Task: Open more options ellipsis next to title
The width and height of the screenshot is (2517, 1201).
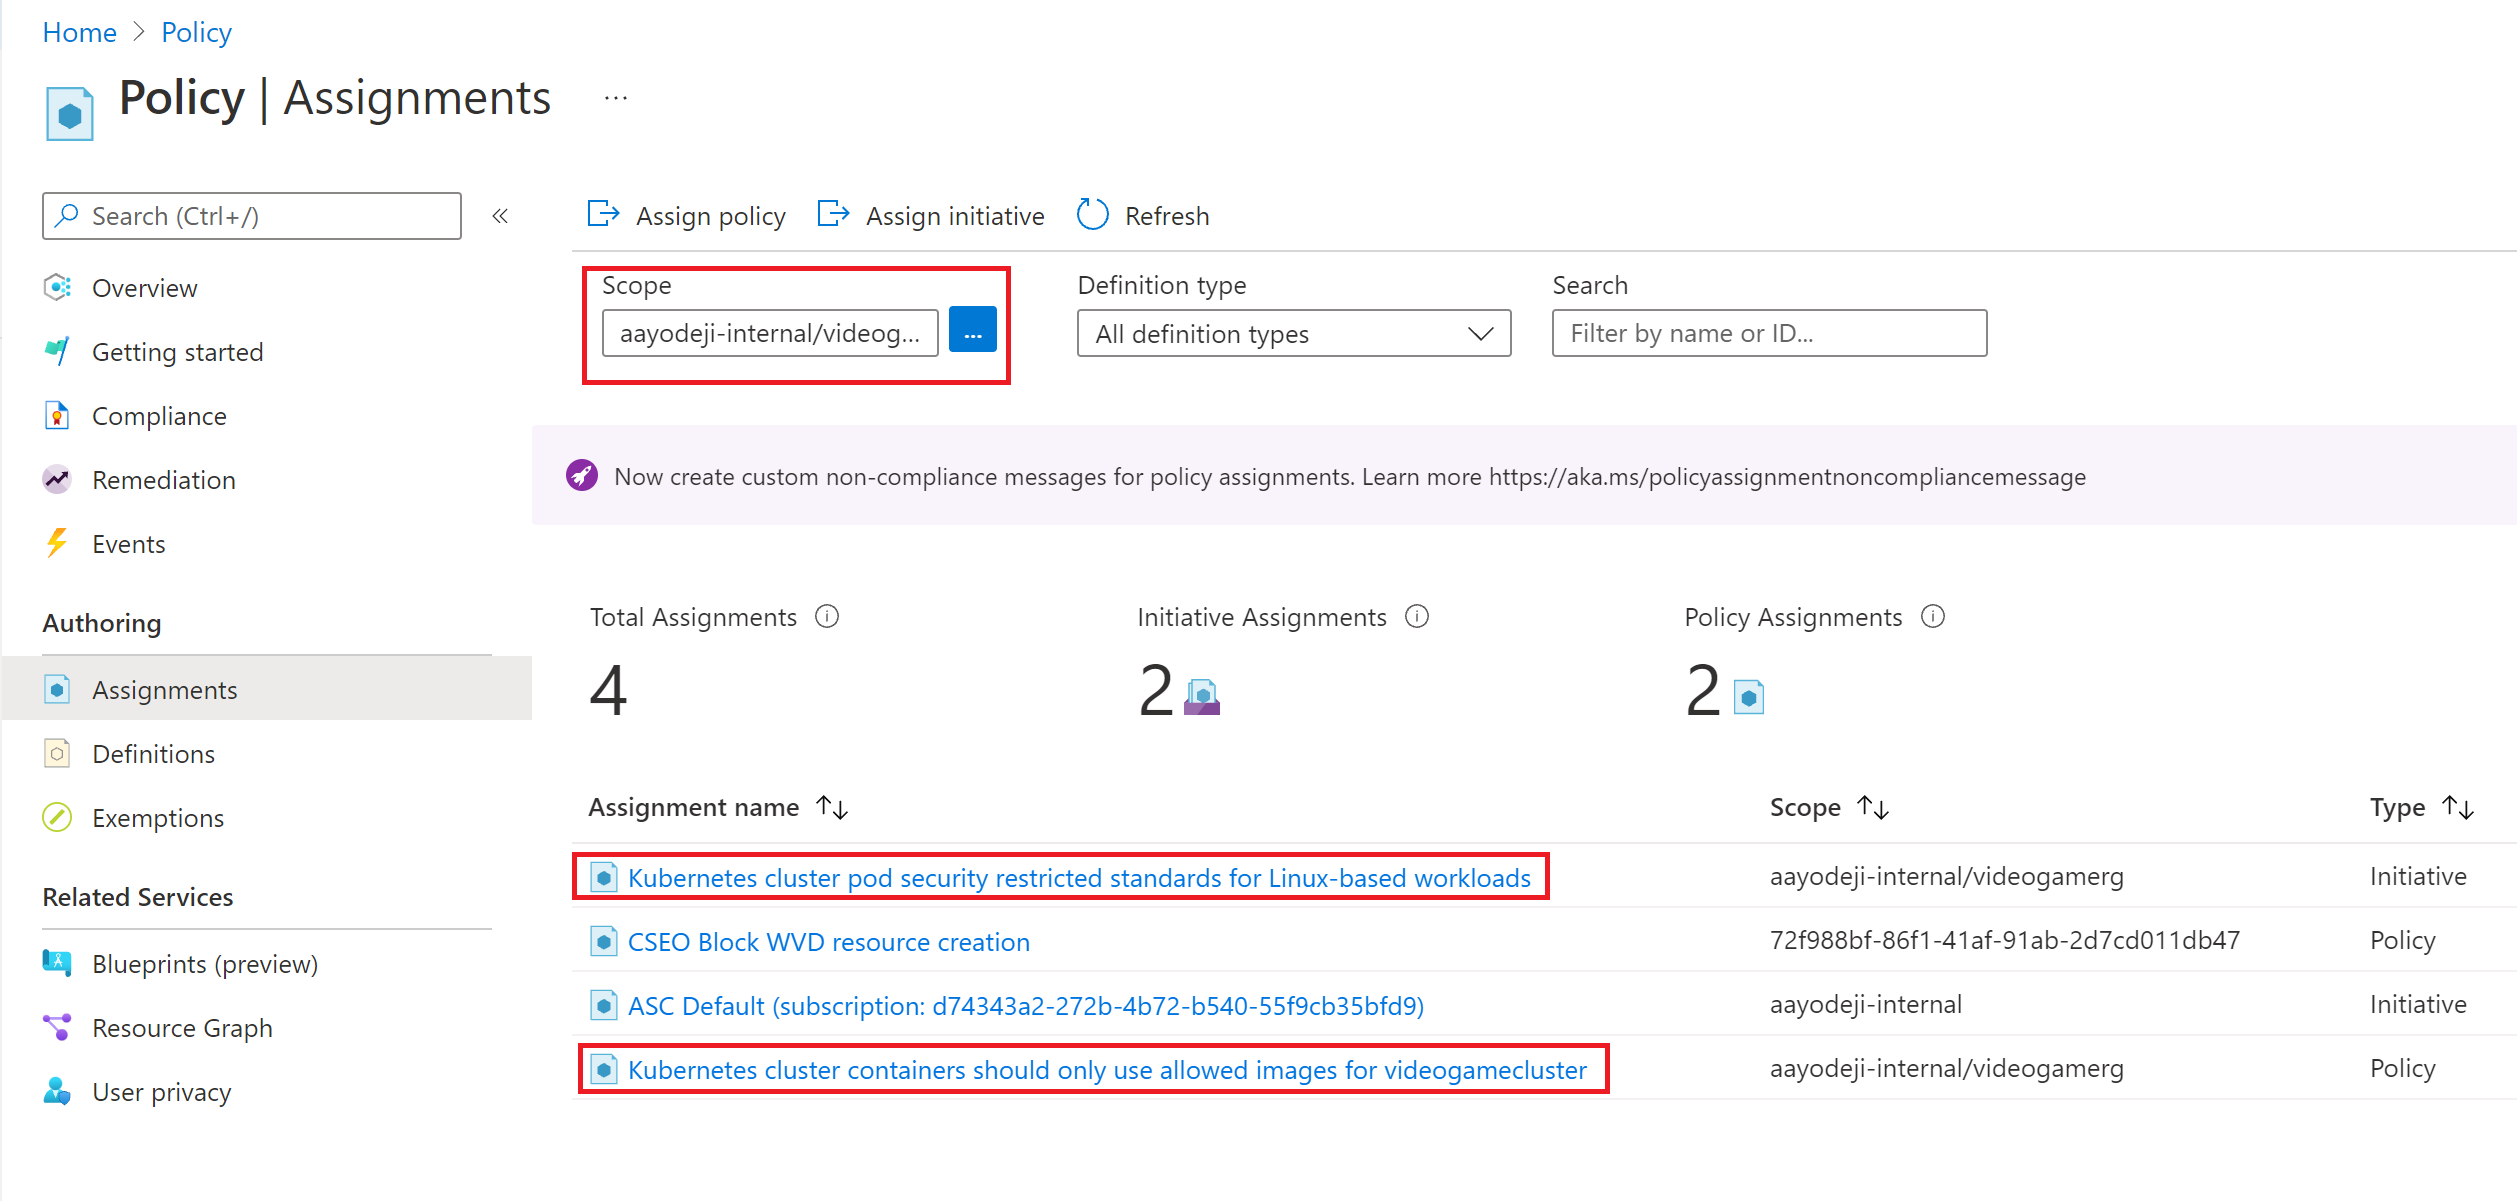Action: point(616,98)
